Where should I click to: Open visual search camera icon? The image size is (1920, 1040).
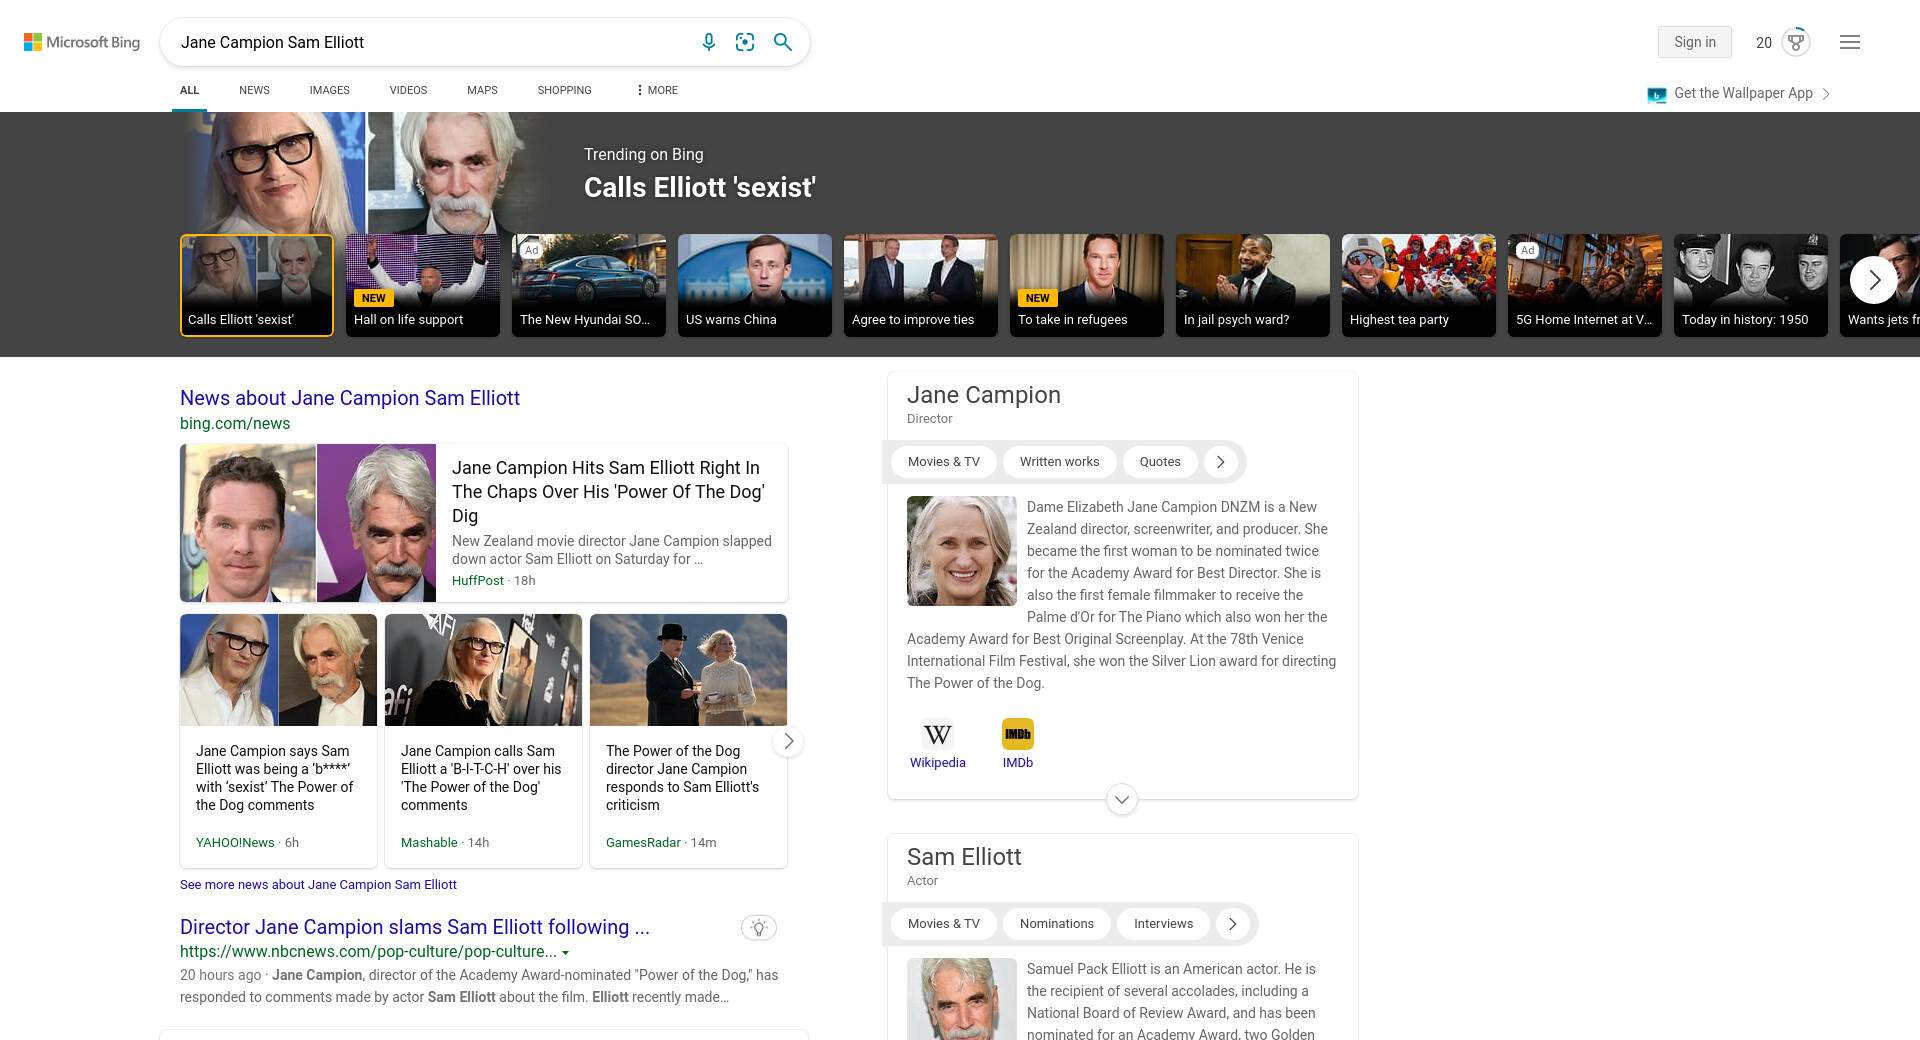pos(745,42)
